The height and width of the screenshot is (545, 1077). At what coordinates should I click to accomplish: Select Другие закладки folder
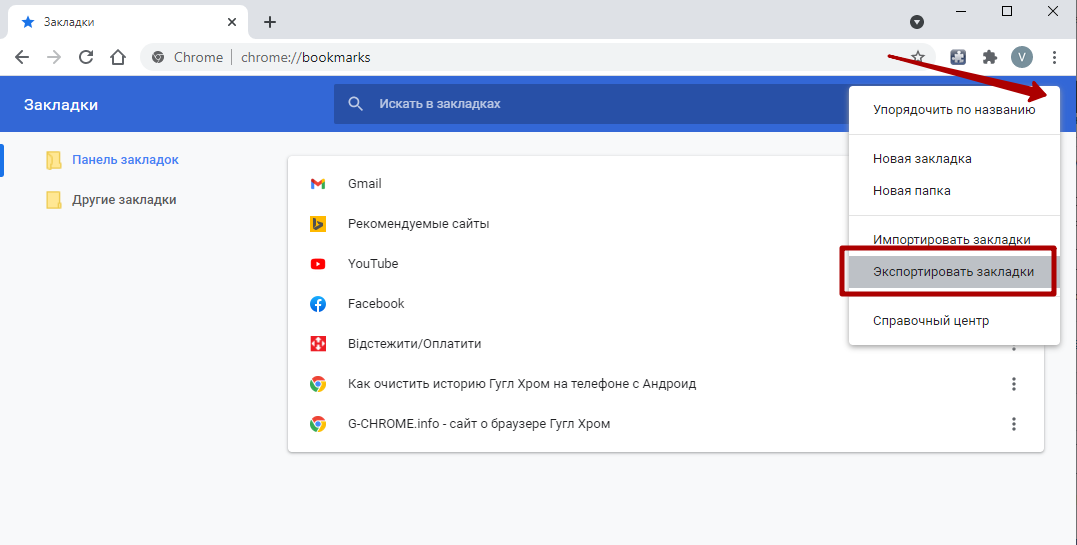(124, 200)
